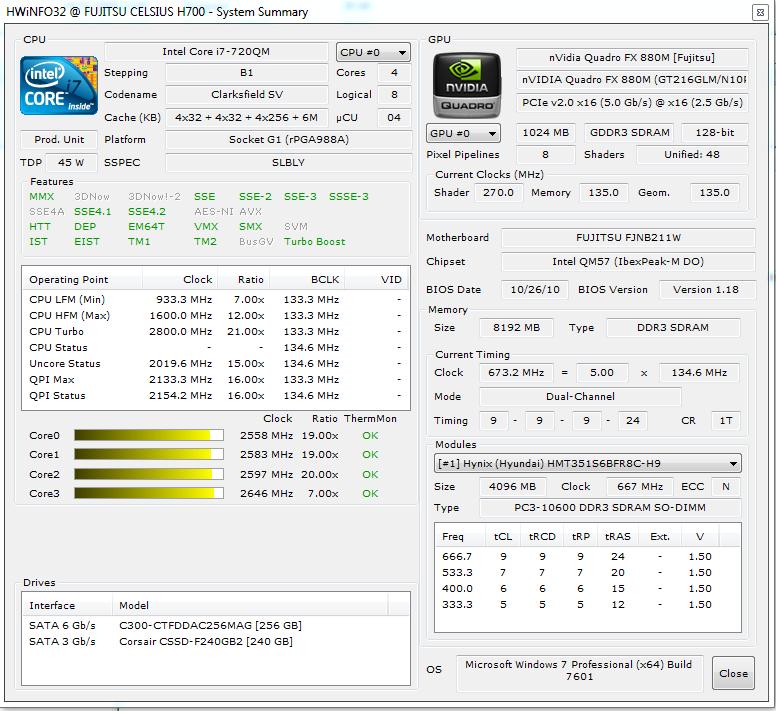The height and width of the screenshot is (711, 776).
Task: Click the Close button
Action: 733,673
